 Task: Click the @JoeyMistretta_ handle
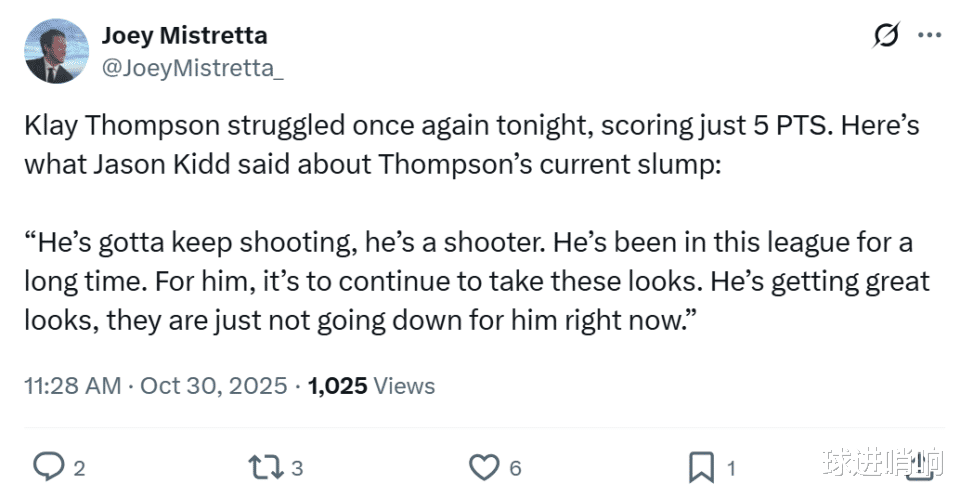(192, 68)
